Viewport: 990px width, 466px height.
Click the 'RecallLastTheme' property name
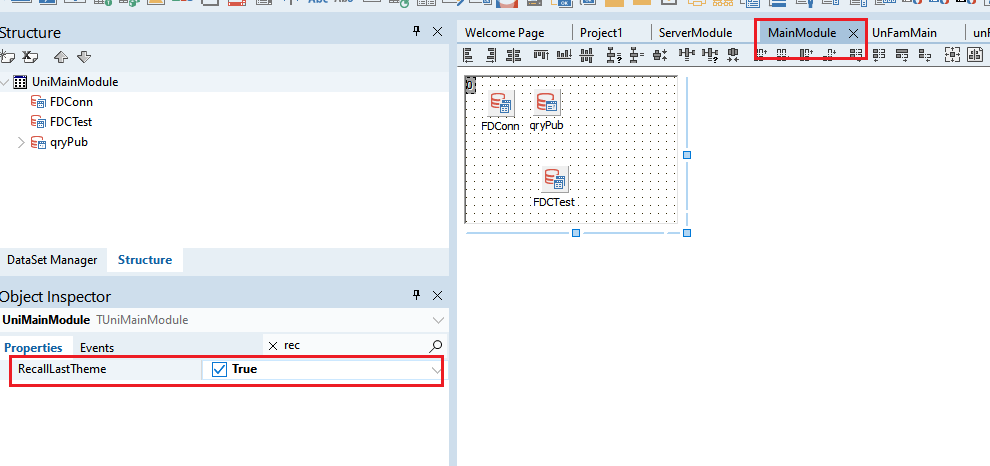(x=62, y=369)
